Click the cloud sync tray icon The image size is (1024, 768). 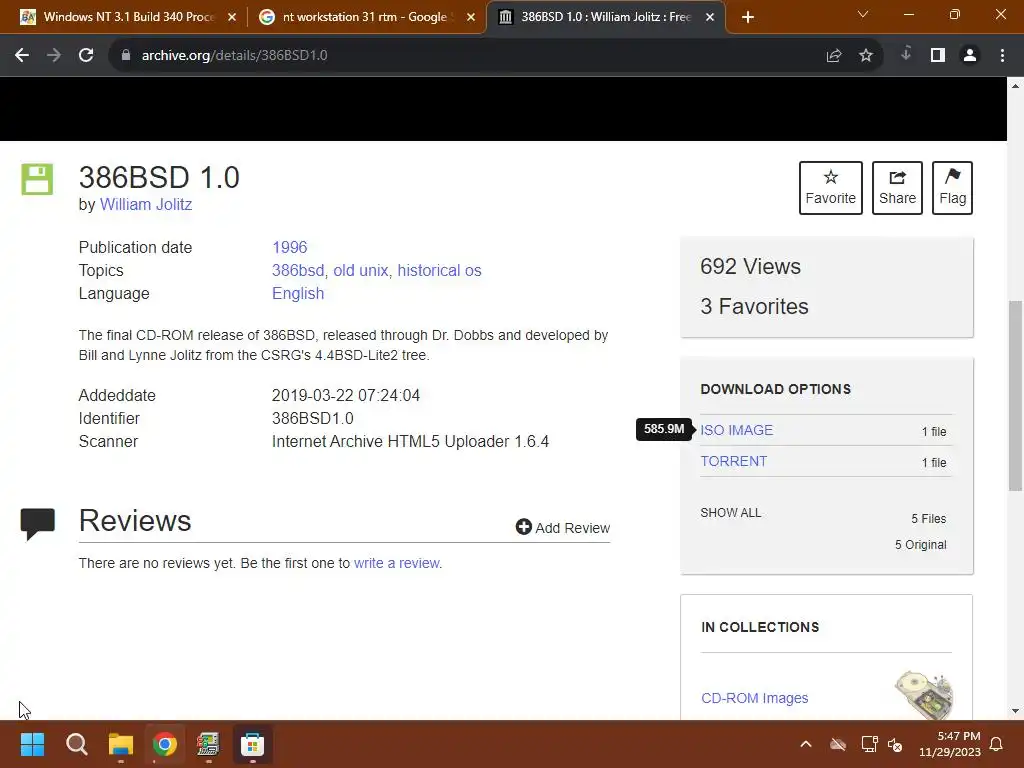[838, 744]
